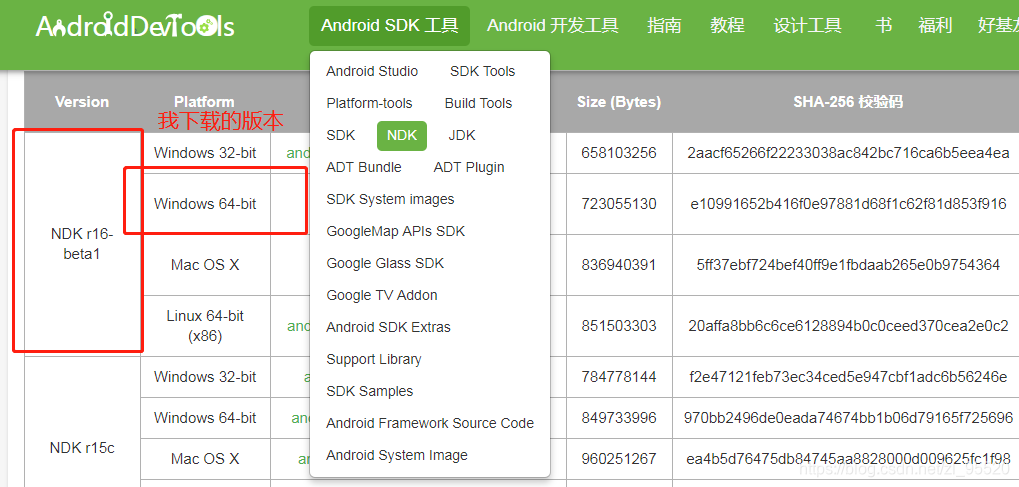Open Android Framework Source Code entry
The height and width of the screenshot is (487, 1019).
[x=430, y=423]
